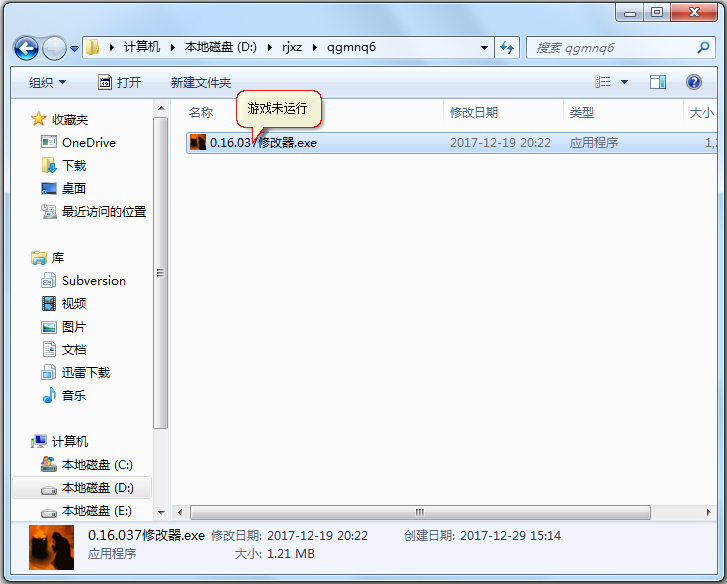Image resolution: width=727 pixels, height=584 pixels.
Task: Go back with the blue arrow button
Action: point(26,48)
